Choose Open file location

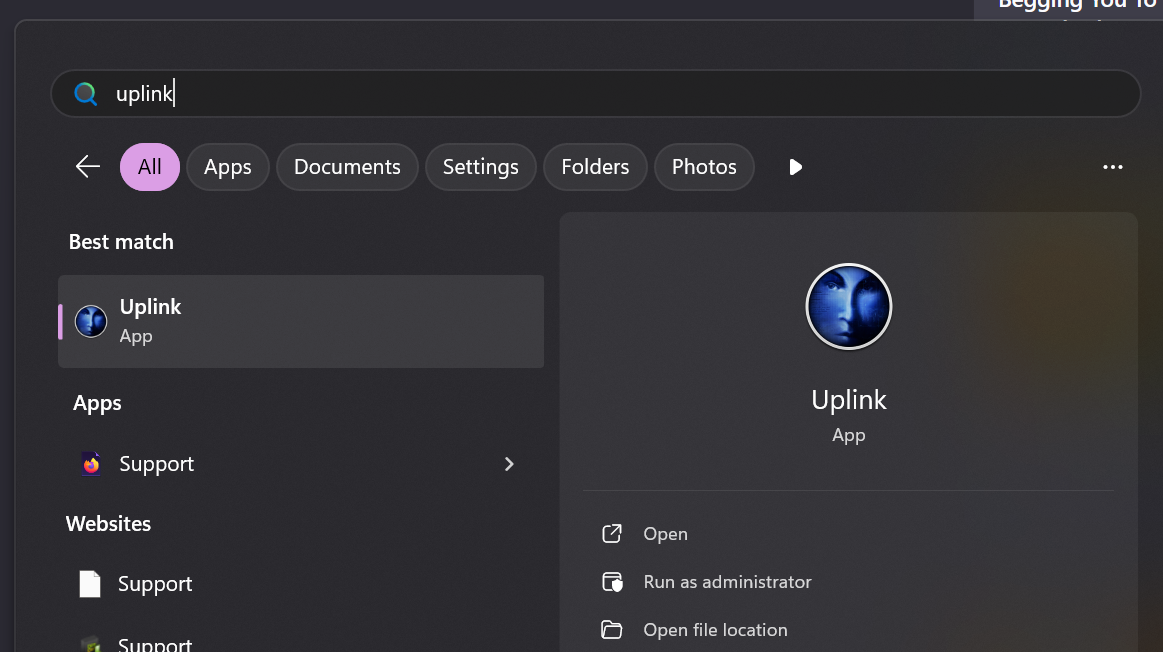coord(715,630)
